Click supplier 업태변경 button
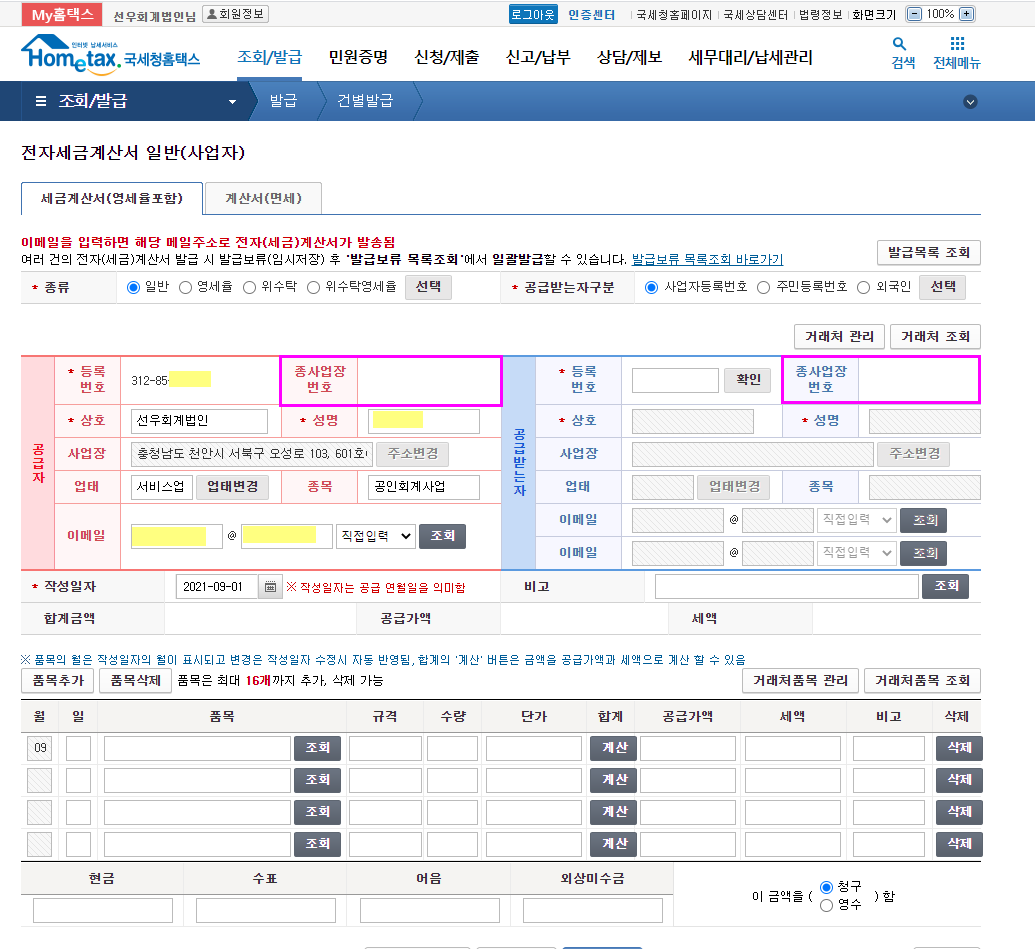The width and height of the screenshot is (1035, 949). 232,486
